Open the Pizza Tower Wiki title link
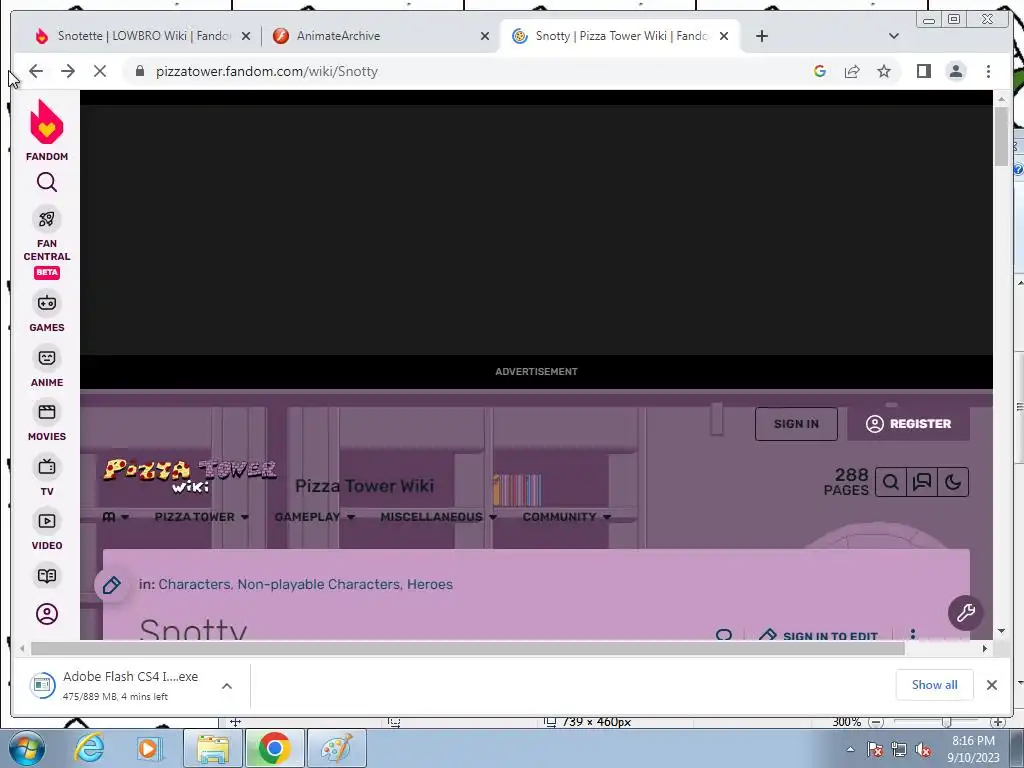The image size is (1024, 768). 364,486
